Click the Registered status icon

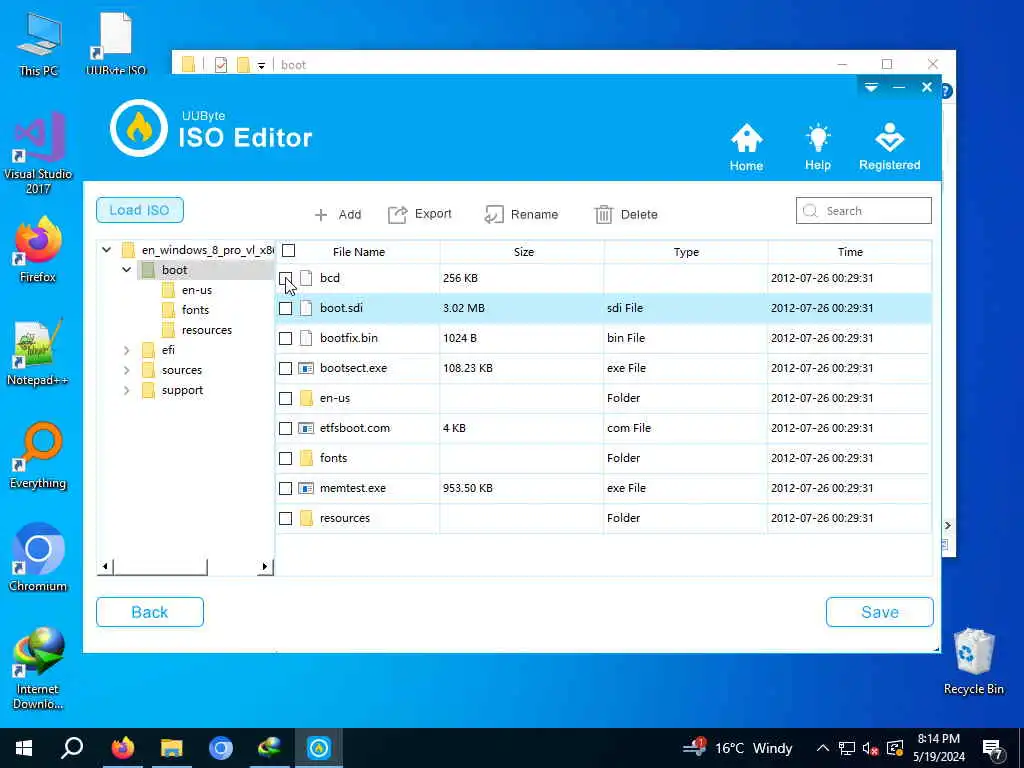tap(889, 148)
